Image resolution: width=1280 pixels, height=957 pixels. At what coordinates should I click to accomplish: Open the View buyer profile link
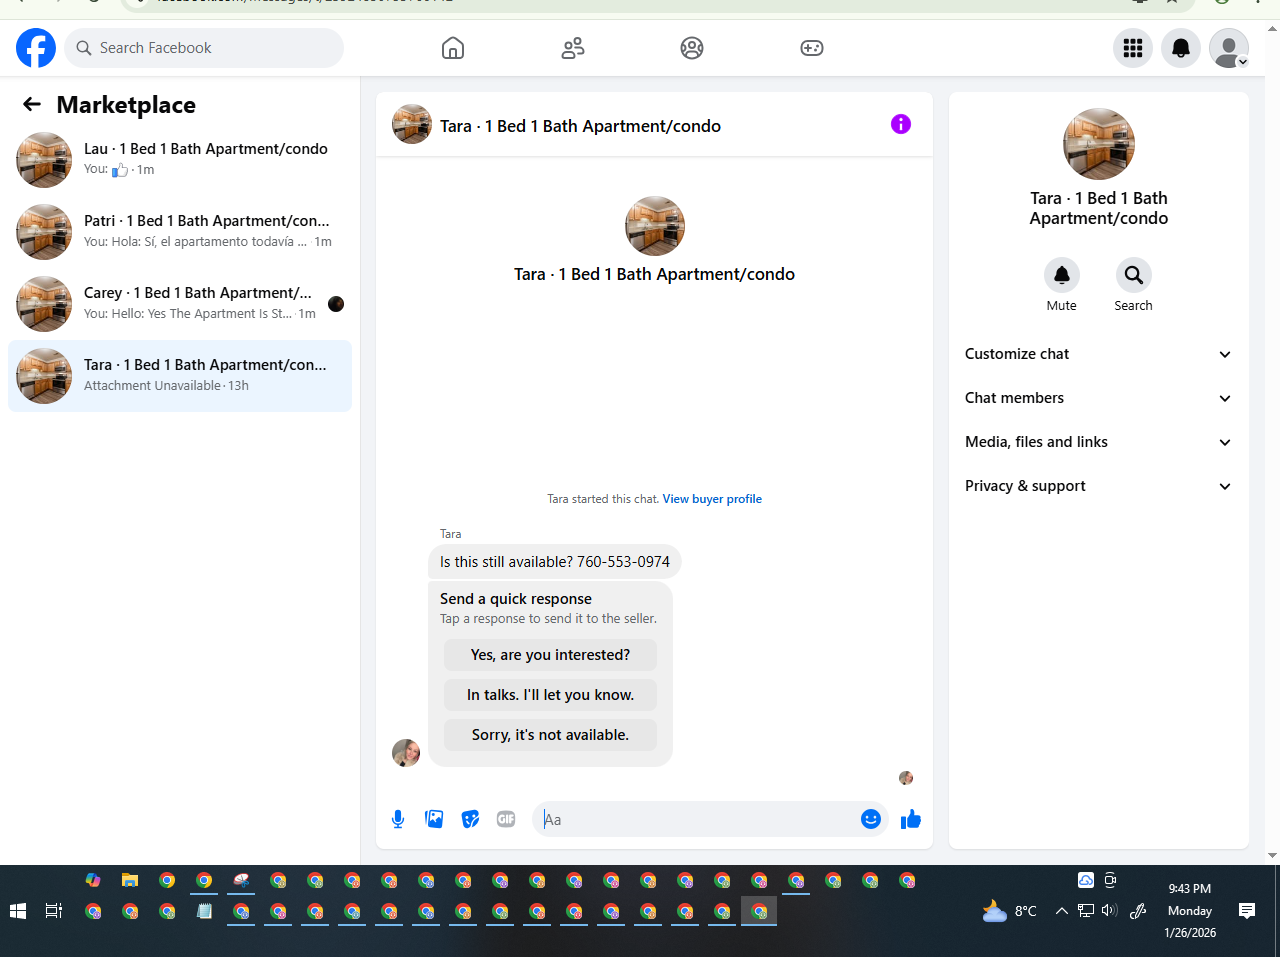pyautogui.click(x=712, y=499)
